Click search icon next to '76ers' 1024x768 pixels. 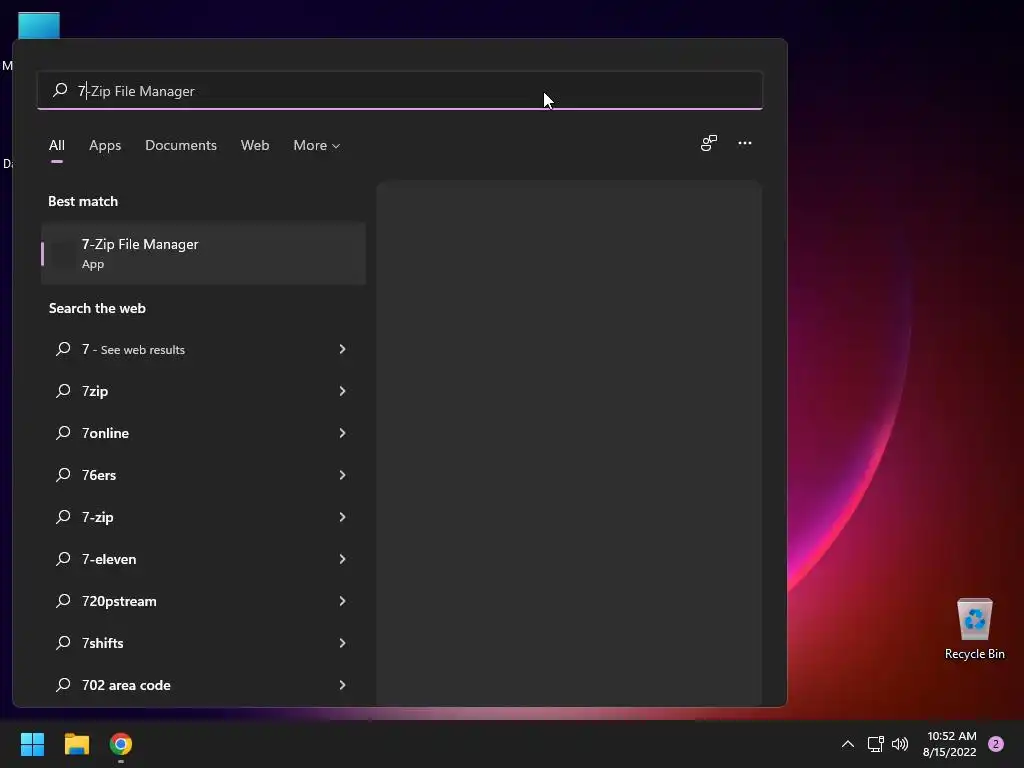63,474
